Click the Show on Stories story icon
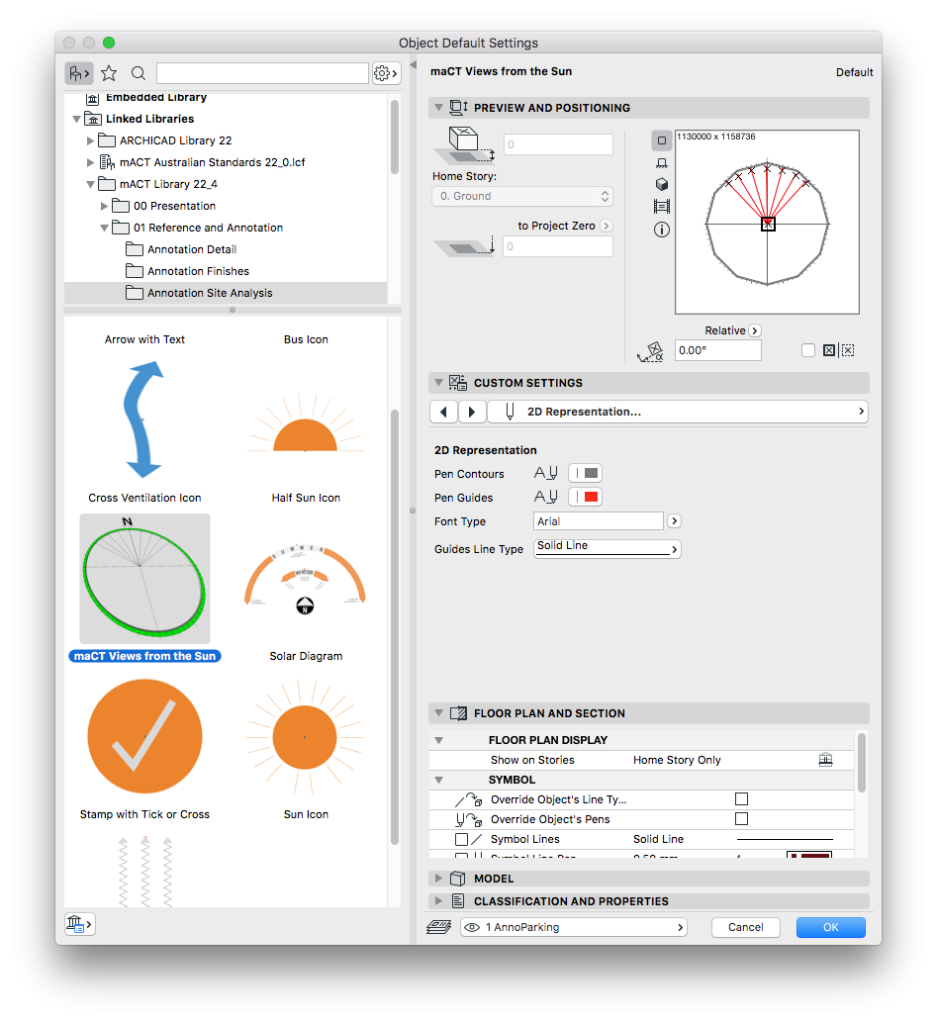Viewport: 937px width, 1024px height. tap(825, 760)
